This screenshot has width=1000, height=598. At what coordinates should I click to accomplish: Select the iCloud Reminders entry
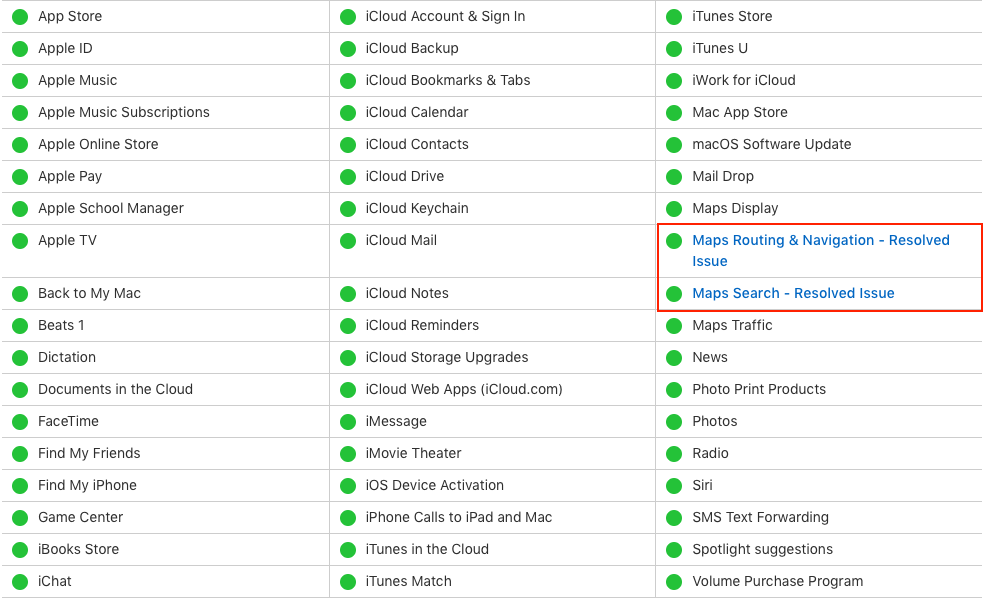click(422, 325)
